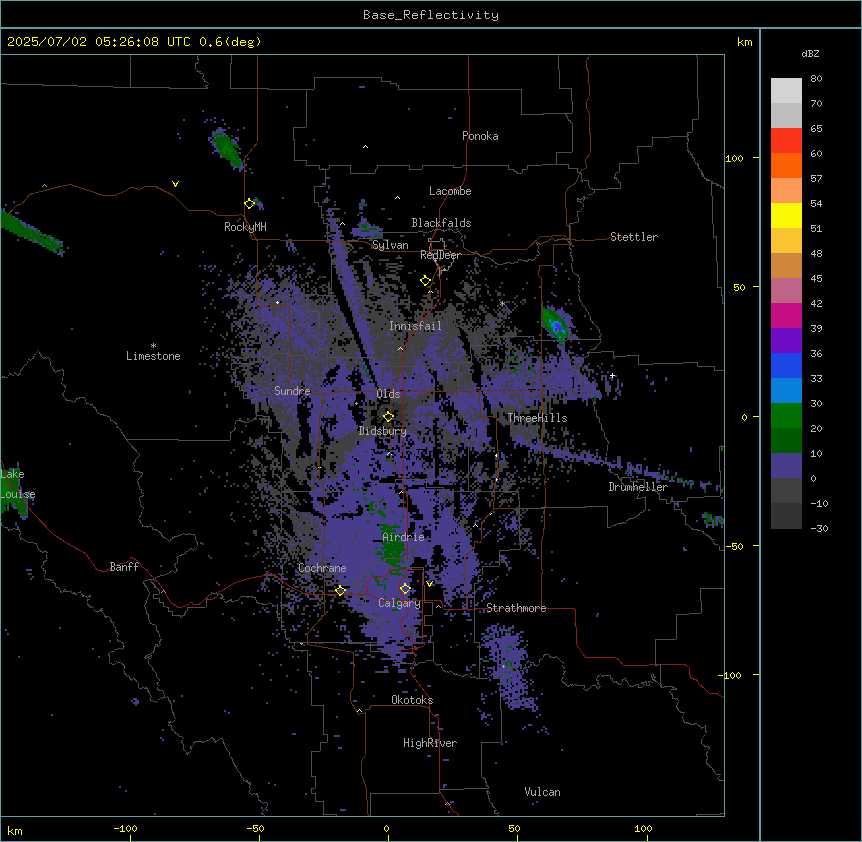This screenshot has height=842, width=862.
Task: Click the RedDeer city label
Action: tap(440, 255)
